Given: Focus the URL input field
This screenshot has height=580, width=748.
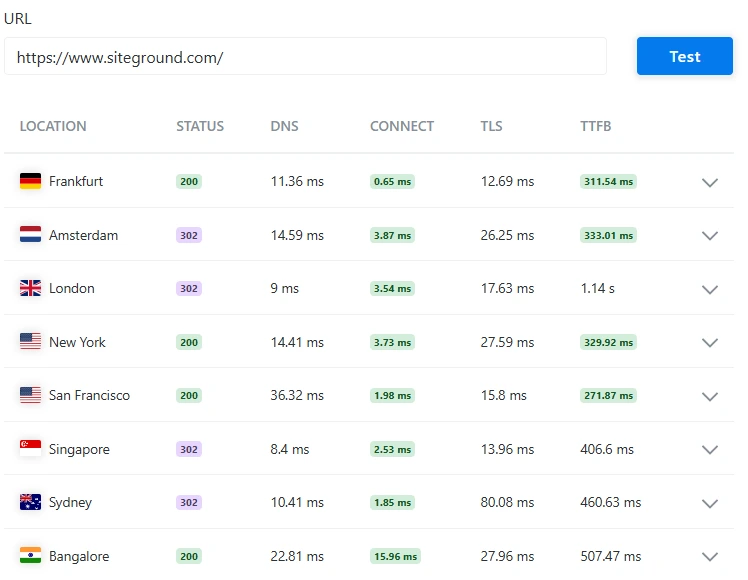Looking at the screenshot, I should coord(305,56).
